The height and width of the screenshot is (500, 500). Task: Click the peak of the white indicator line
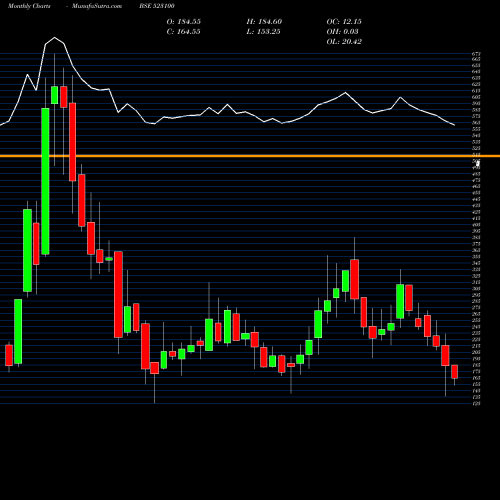coord(55,37)
